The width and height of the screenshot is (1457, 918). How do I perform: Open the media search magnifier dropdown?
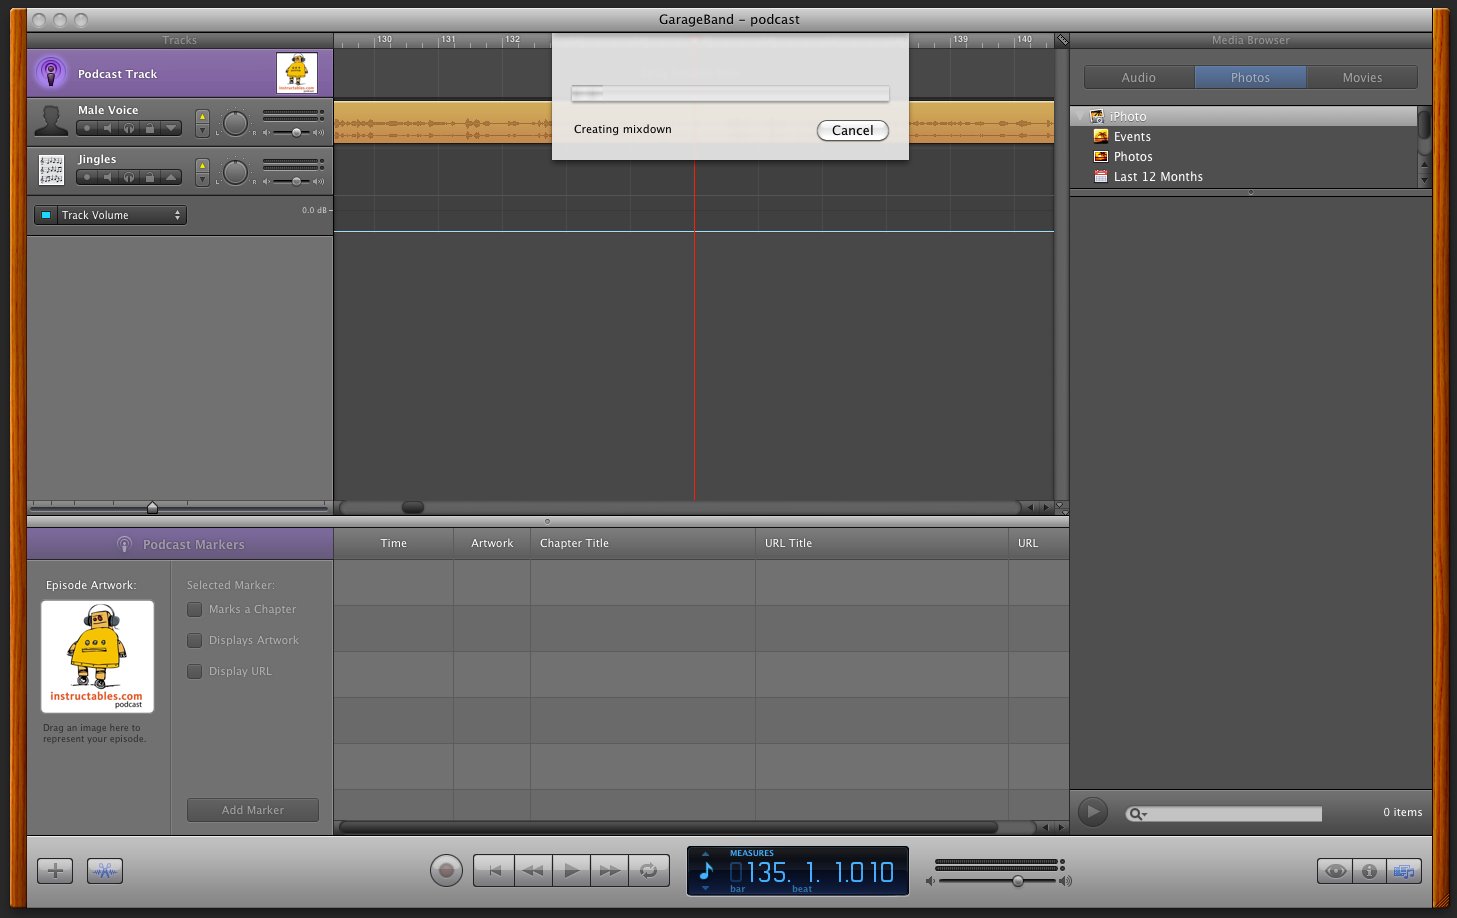tap(1137, 814)
